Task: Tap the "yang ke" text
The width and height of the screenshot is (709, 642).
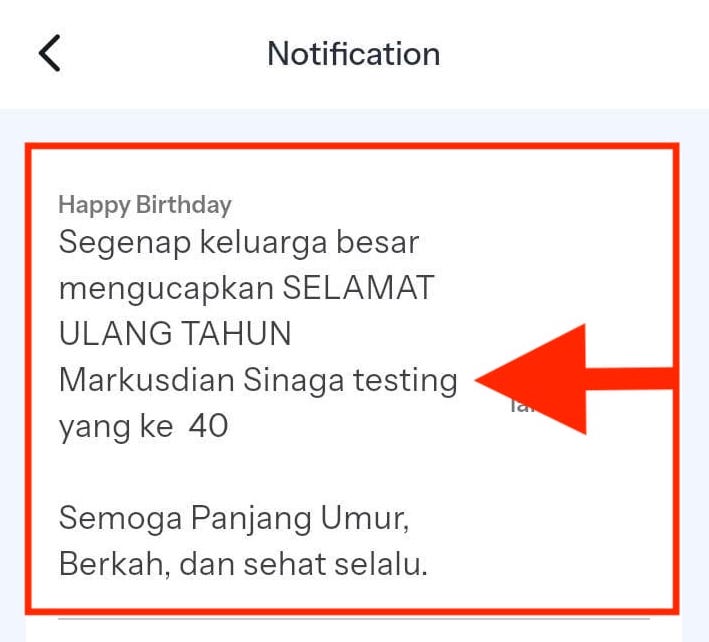Action: pyautogui.click(x=116, y=427)
